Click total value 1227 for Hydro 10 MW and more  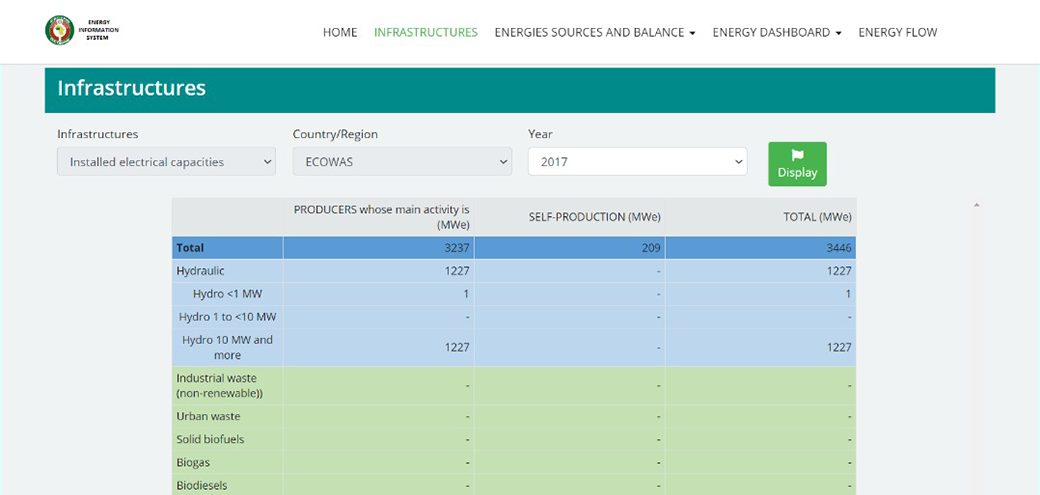coord(840,348)
